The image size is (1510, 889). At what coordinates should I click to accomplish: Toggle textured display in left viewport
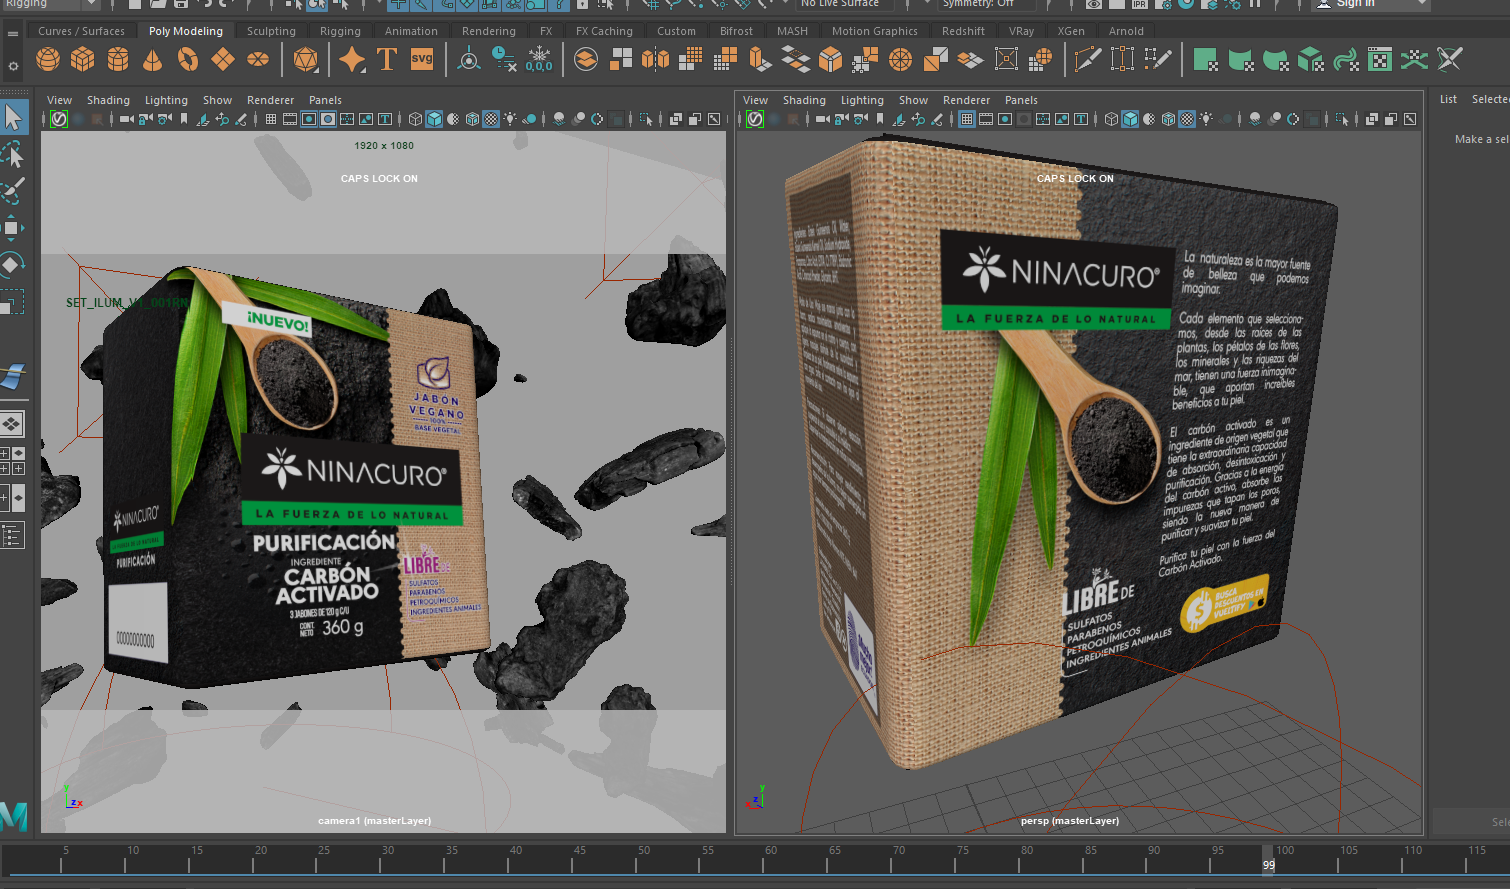491,119
